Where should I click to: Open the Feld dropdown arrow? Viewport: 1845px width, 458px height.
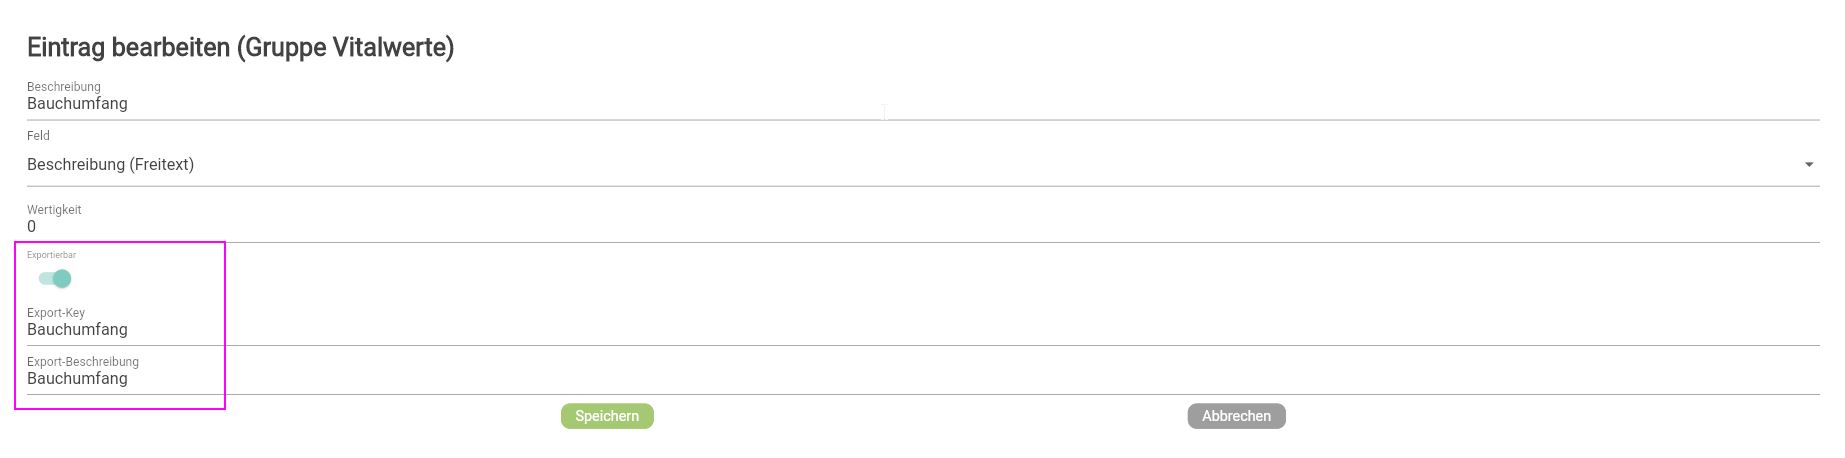point(1808,165)
